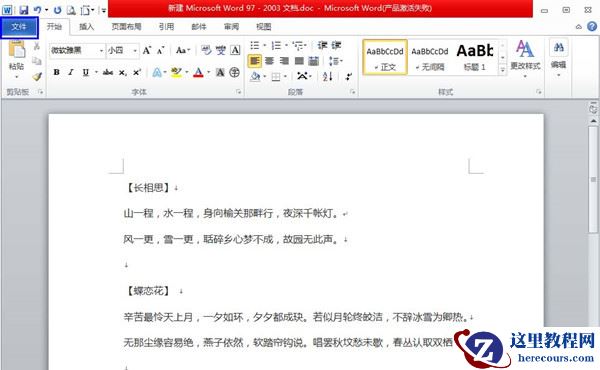
Task: Apply superscript formatting
Action: 137,72
